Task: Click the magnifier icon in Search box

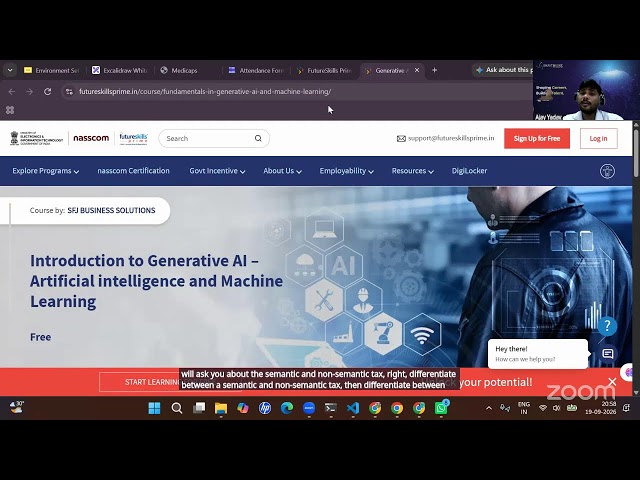Action: click(x=258, y=138)
